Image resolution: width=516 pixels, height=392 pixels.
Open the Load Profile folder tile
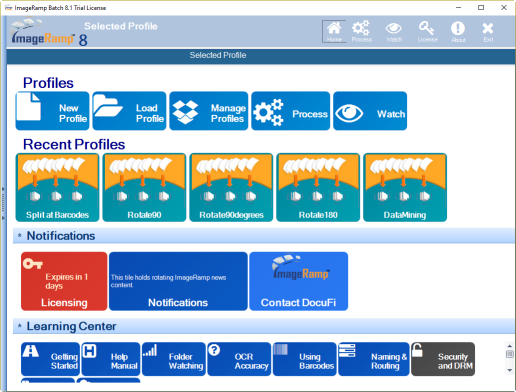coord(129,111)
